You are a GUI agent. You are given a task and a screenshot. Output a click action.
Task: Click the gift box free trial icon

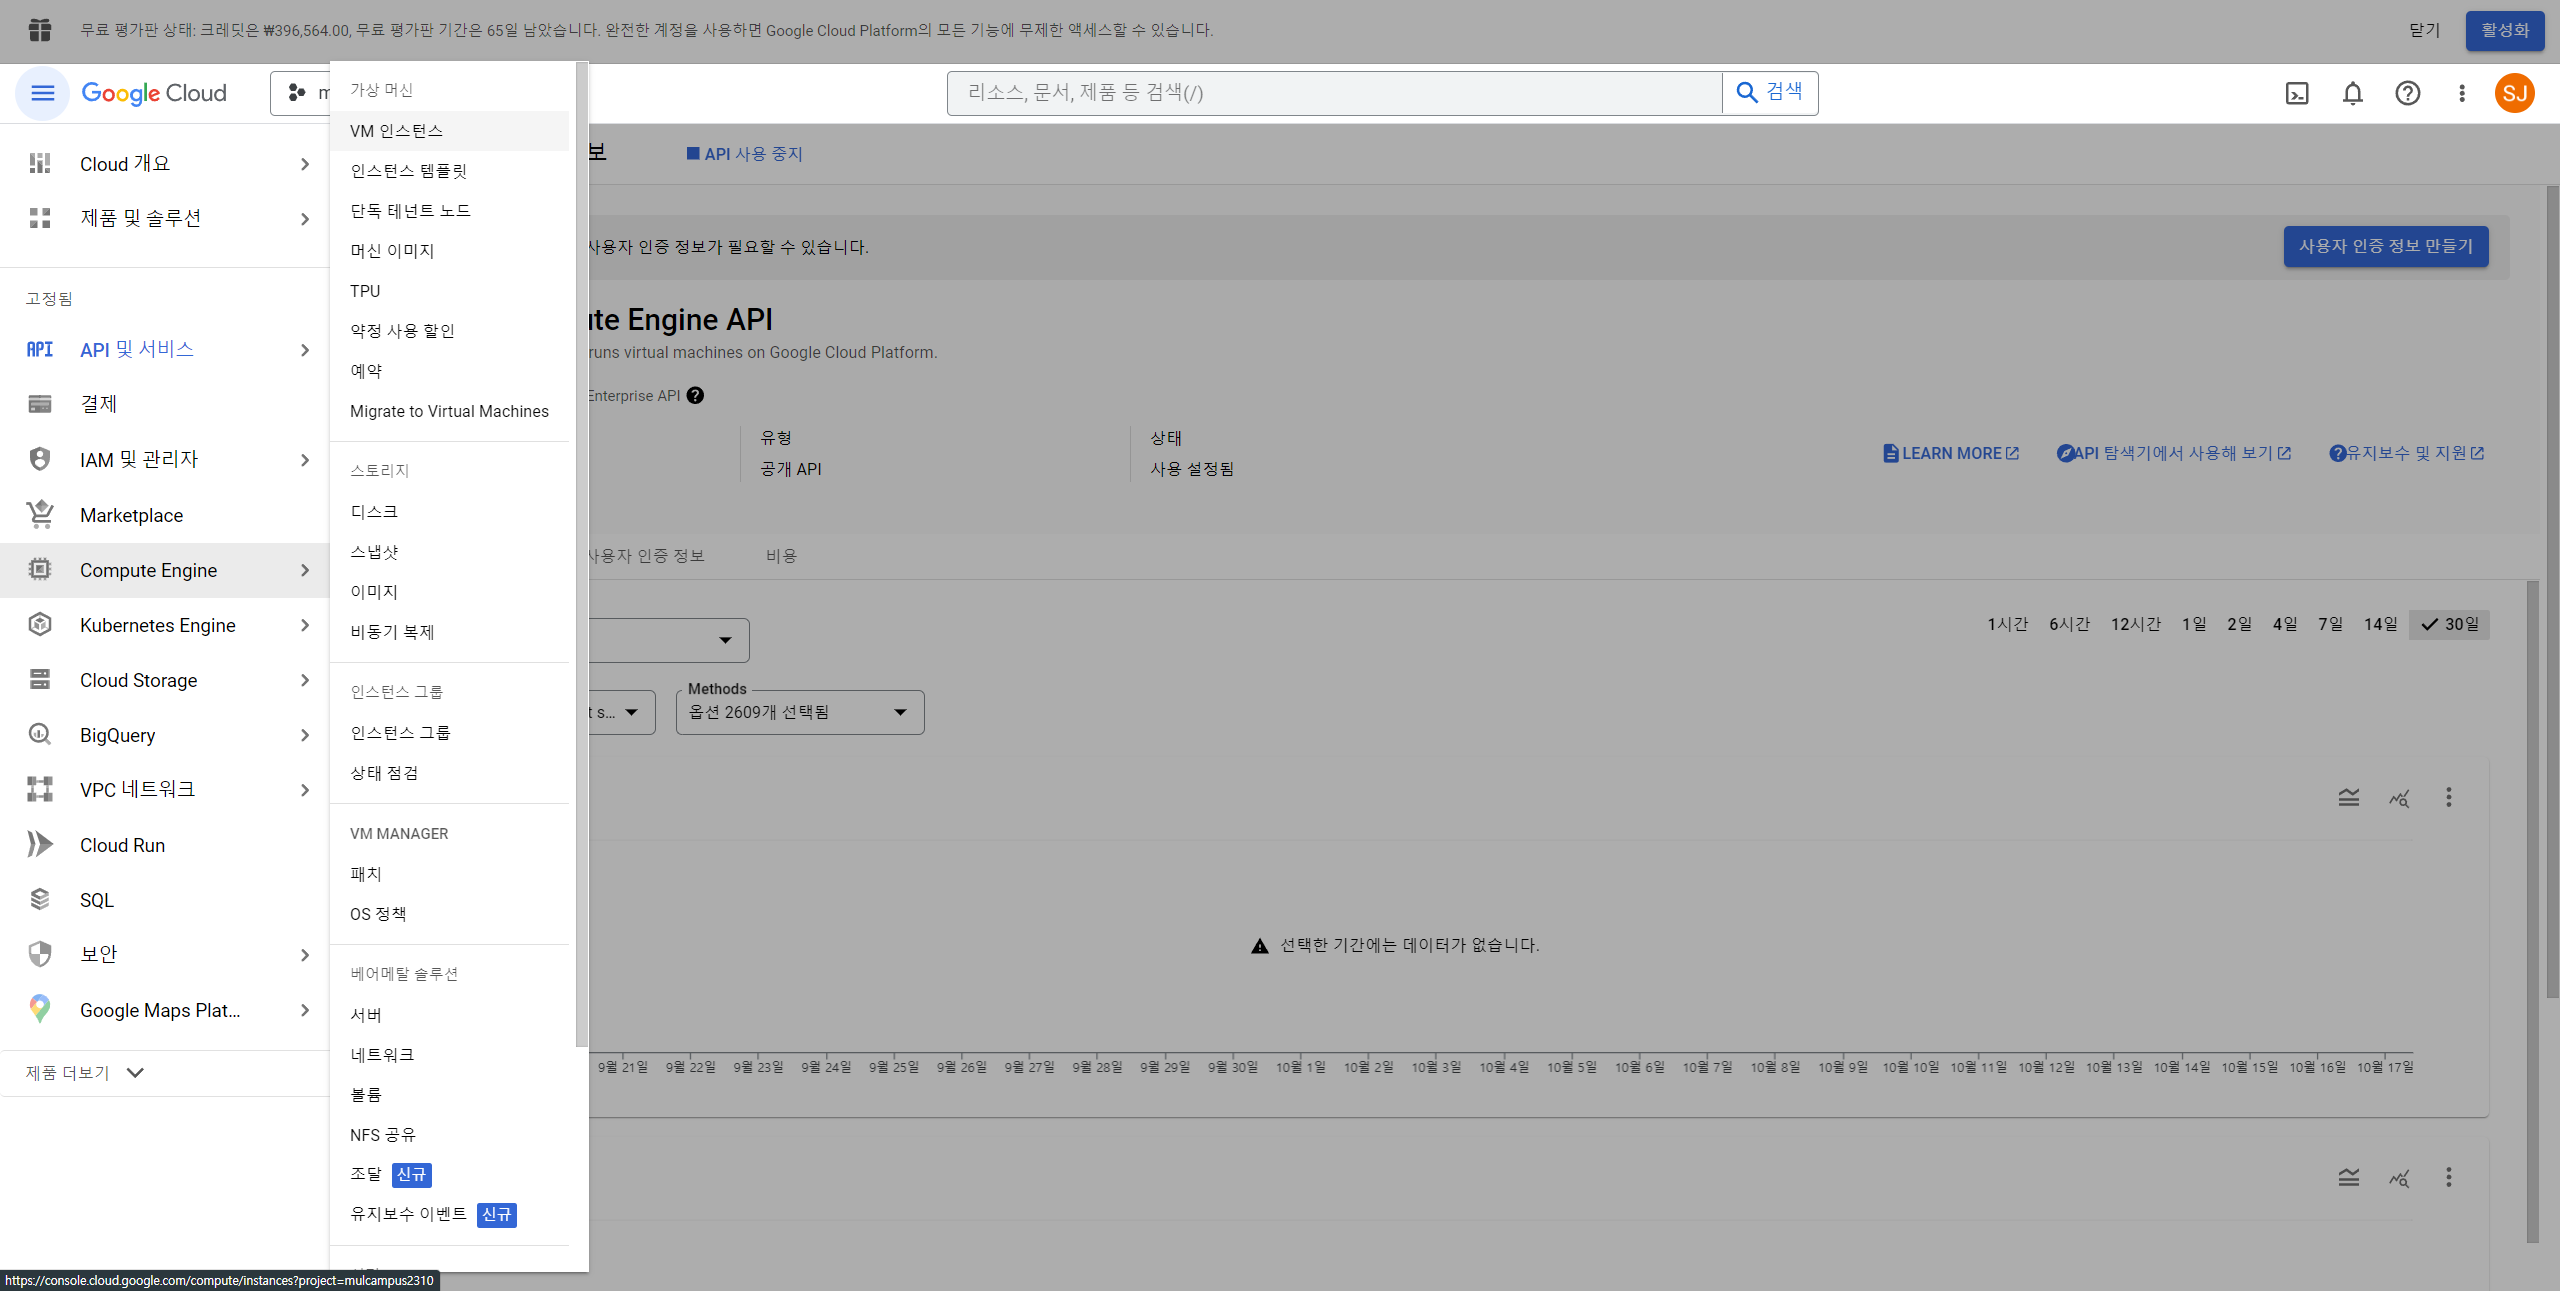[40, 30]
